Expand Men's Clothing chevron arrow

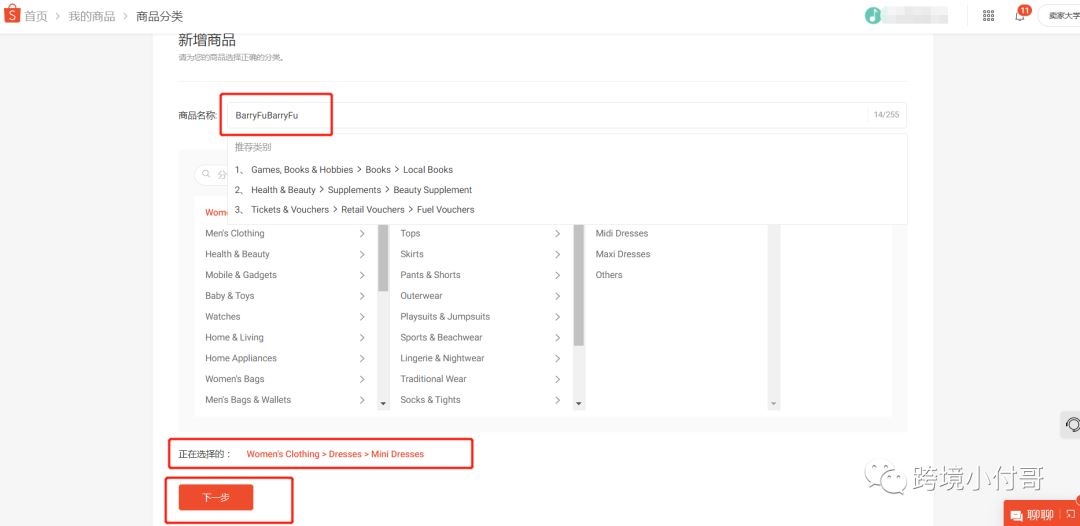[x=362, y=233]
